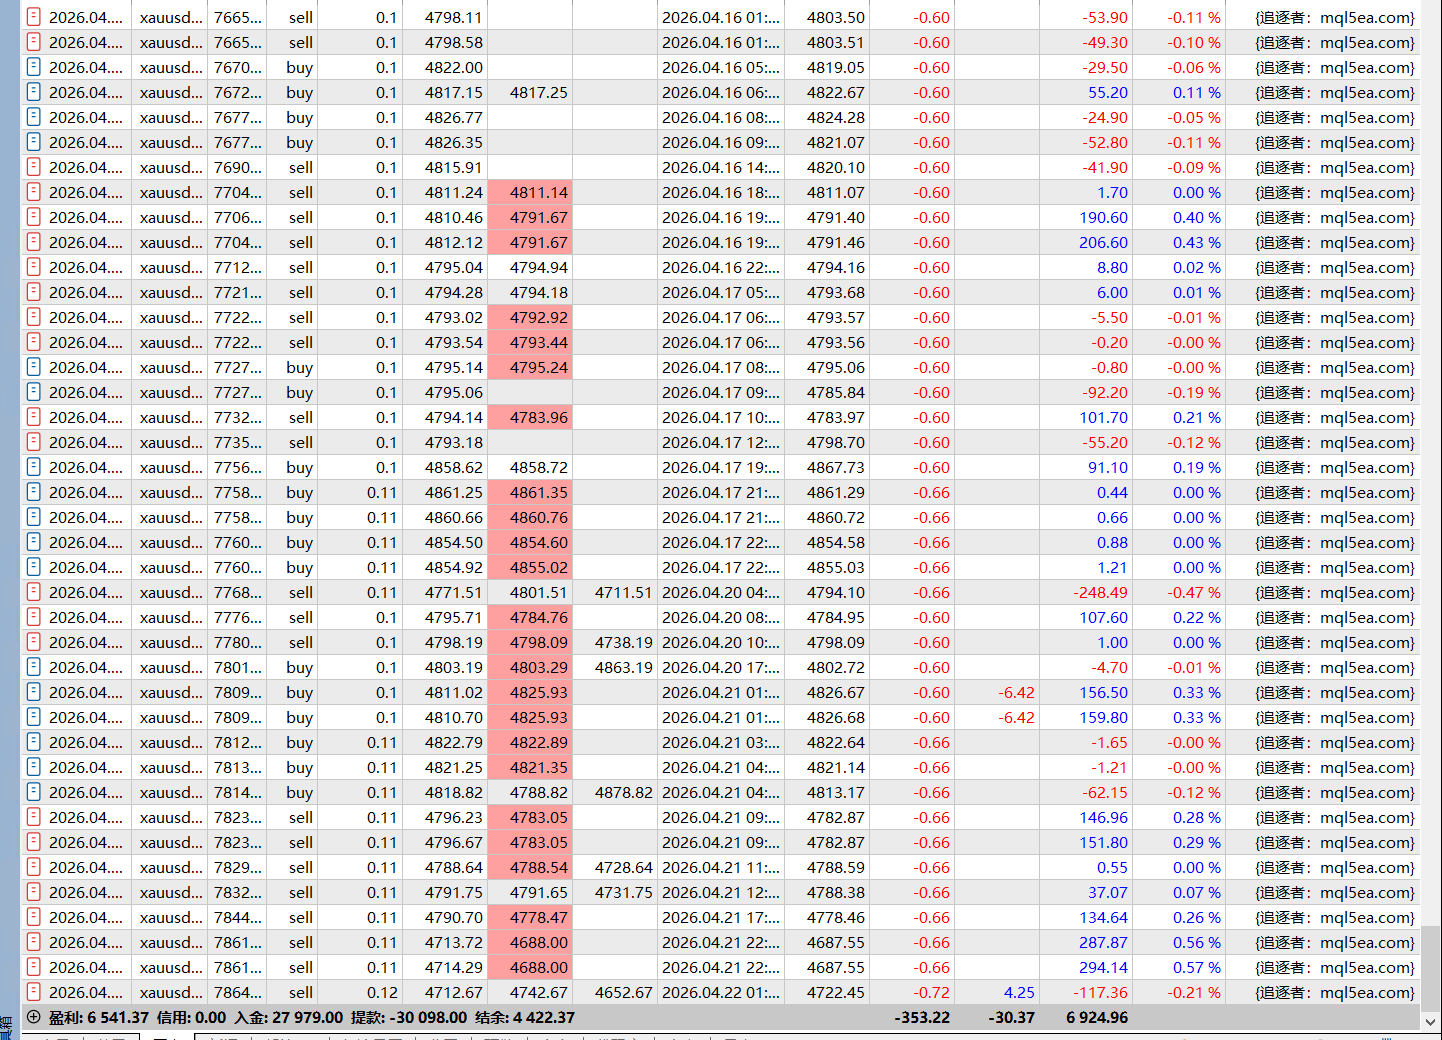The width and height of the screenshot is (1442, 1040).
Task: Click the buy icon of the -29.50 profit row
Action: (33, 67)
